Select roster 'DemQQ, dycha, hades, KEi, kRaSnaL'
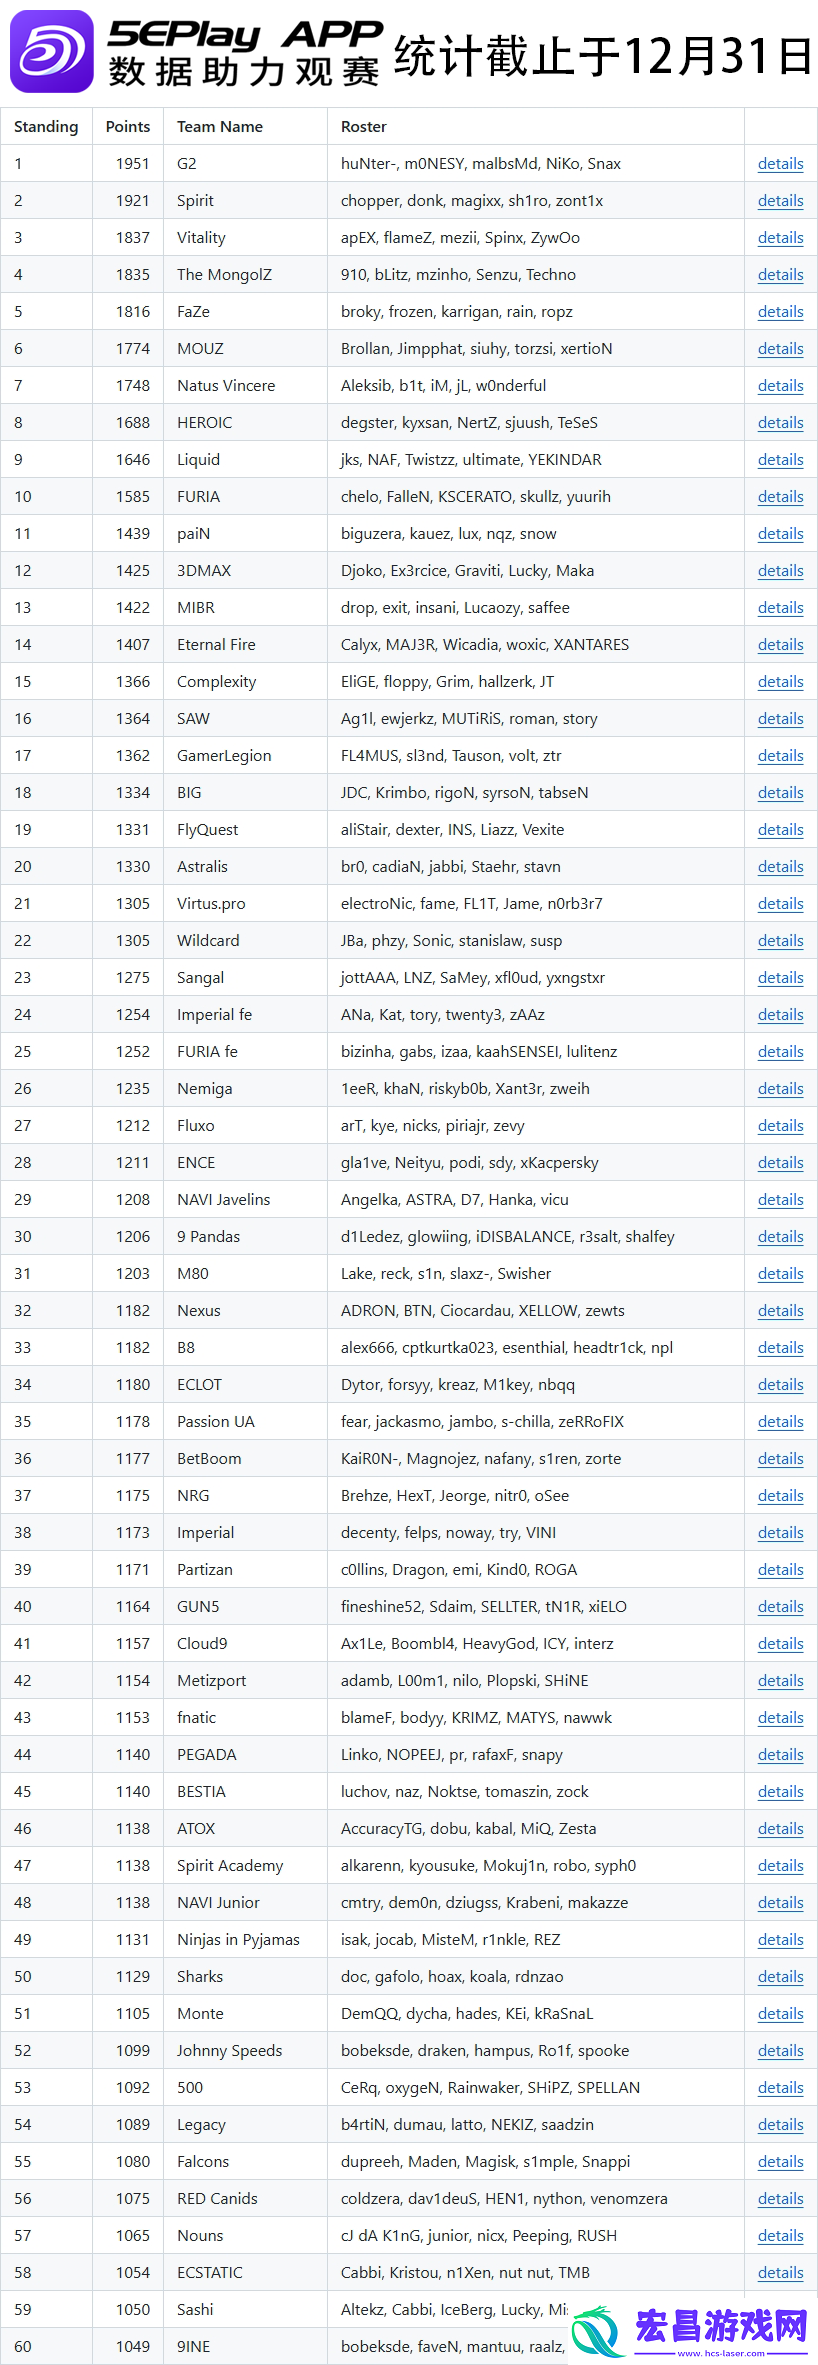 pyautogui.click(x=467, y=2014)
